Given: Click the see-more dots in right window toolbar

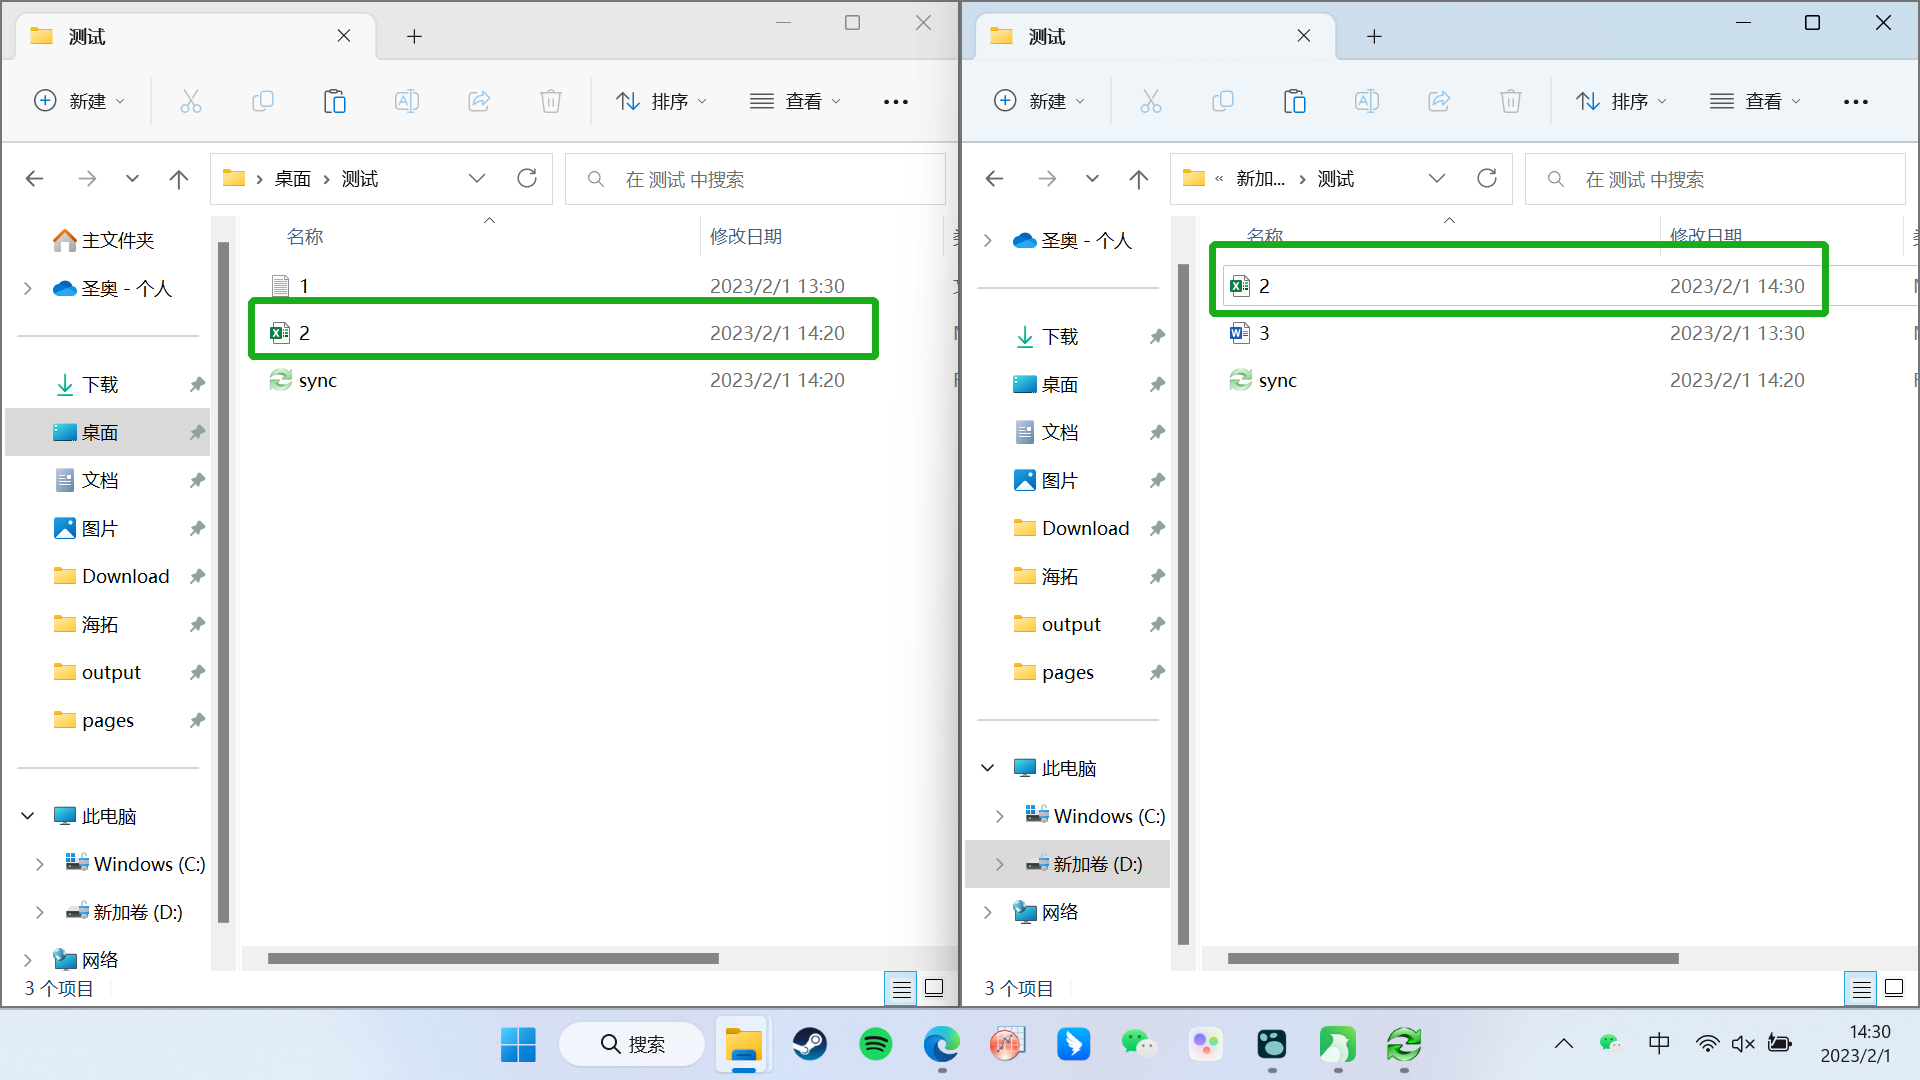Looking at the screenshot, I should tap(1855, 101).
